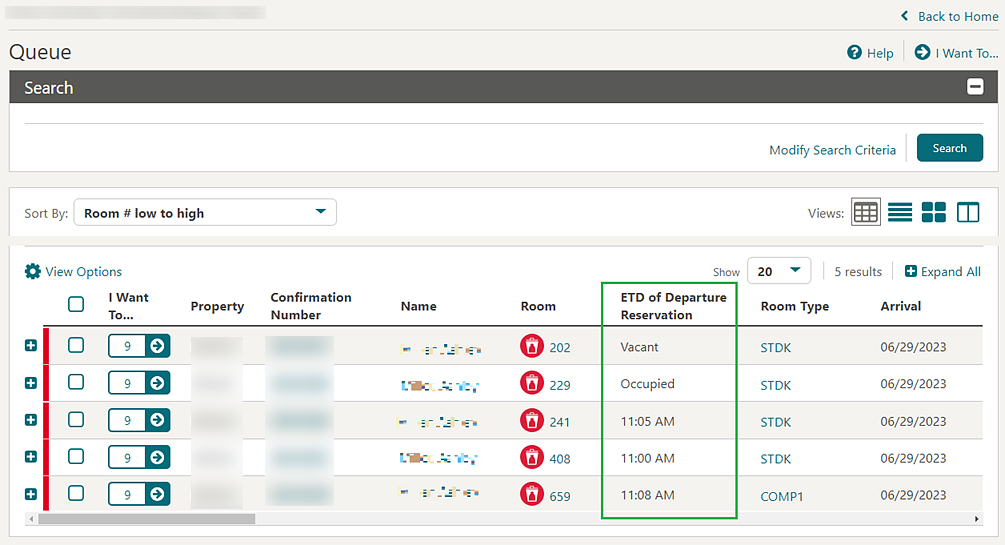Click the 11:00 AM ETD cell
Screen dimensions: 1005x545
pos(647,458)
